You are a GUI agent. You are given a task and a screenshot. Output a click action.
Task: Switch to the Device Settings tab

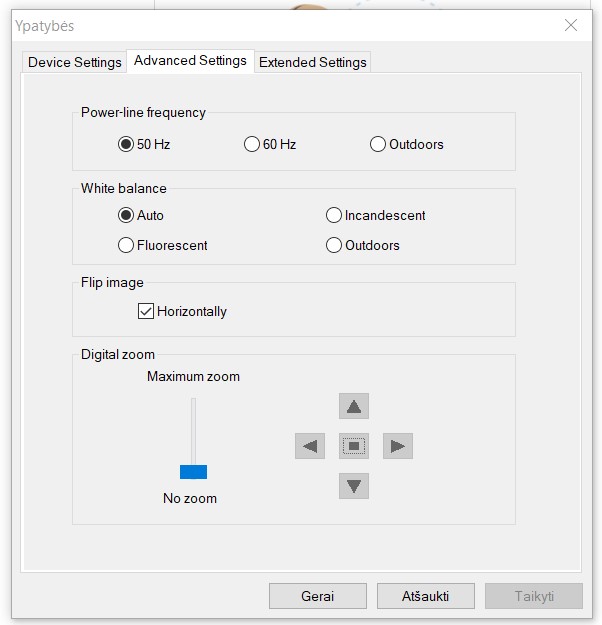click(x=75, y=62)
